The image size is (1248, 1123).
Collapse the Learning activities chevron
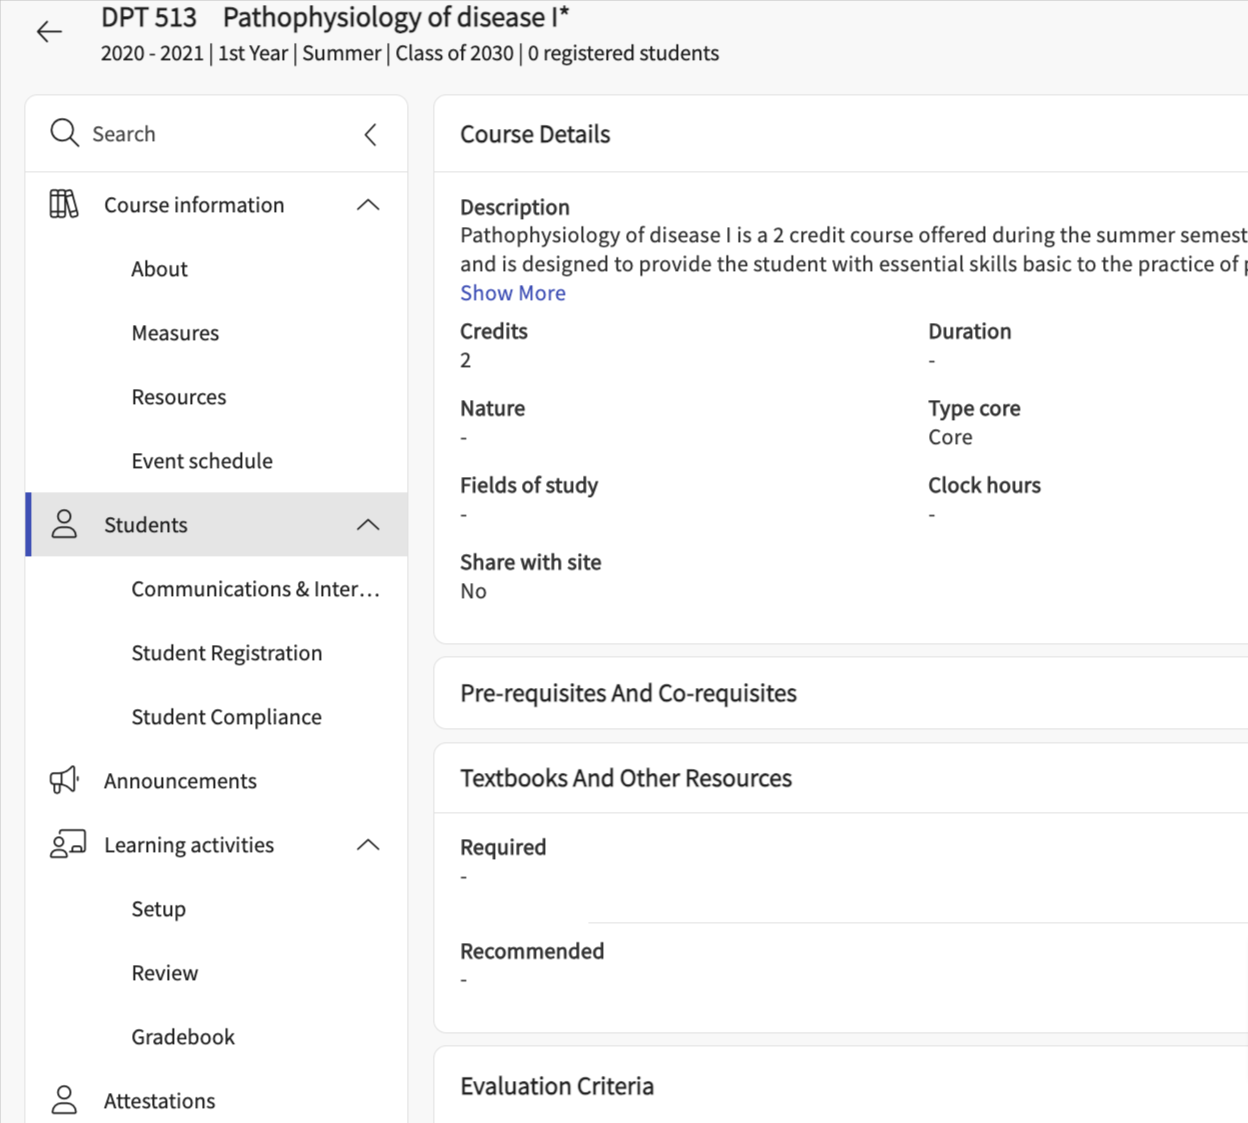(368, 845)
